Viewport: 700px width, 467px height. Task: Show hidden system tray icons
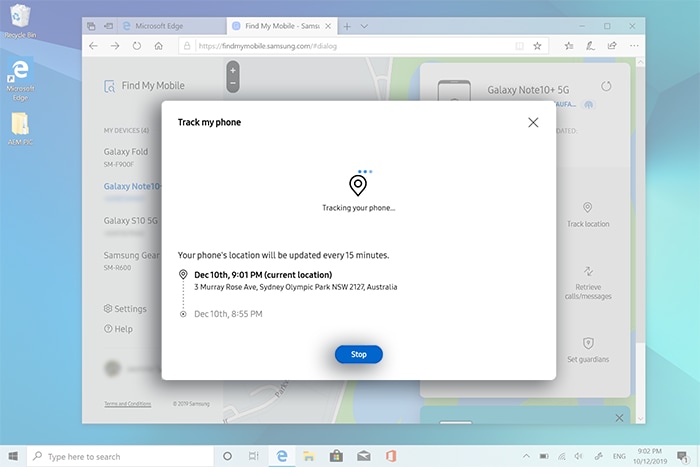(526, 456)
